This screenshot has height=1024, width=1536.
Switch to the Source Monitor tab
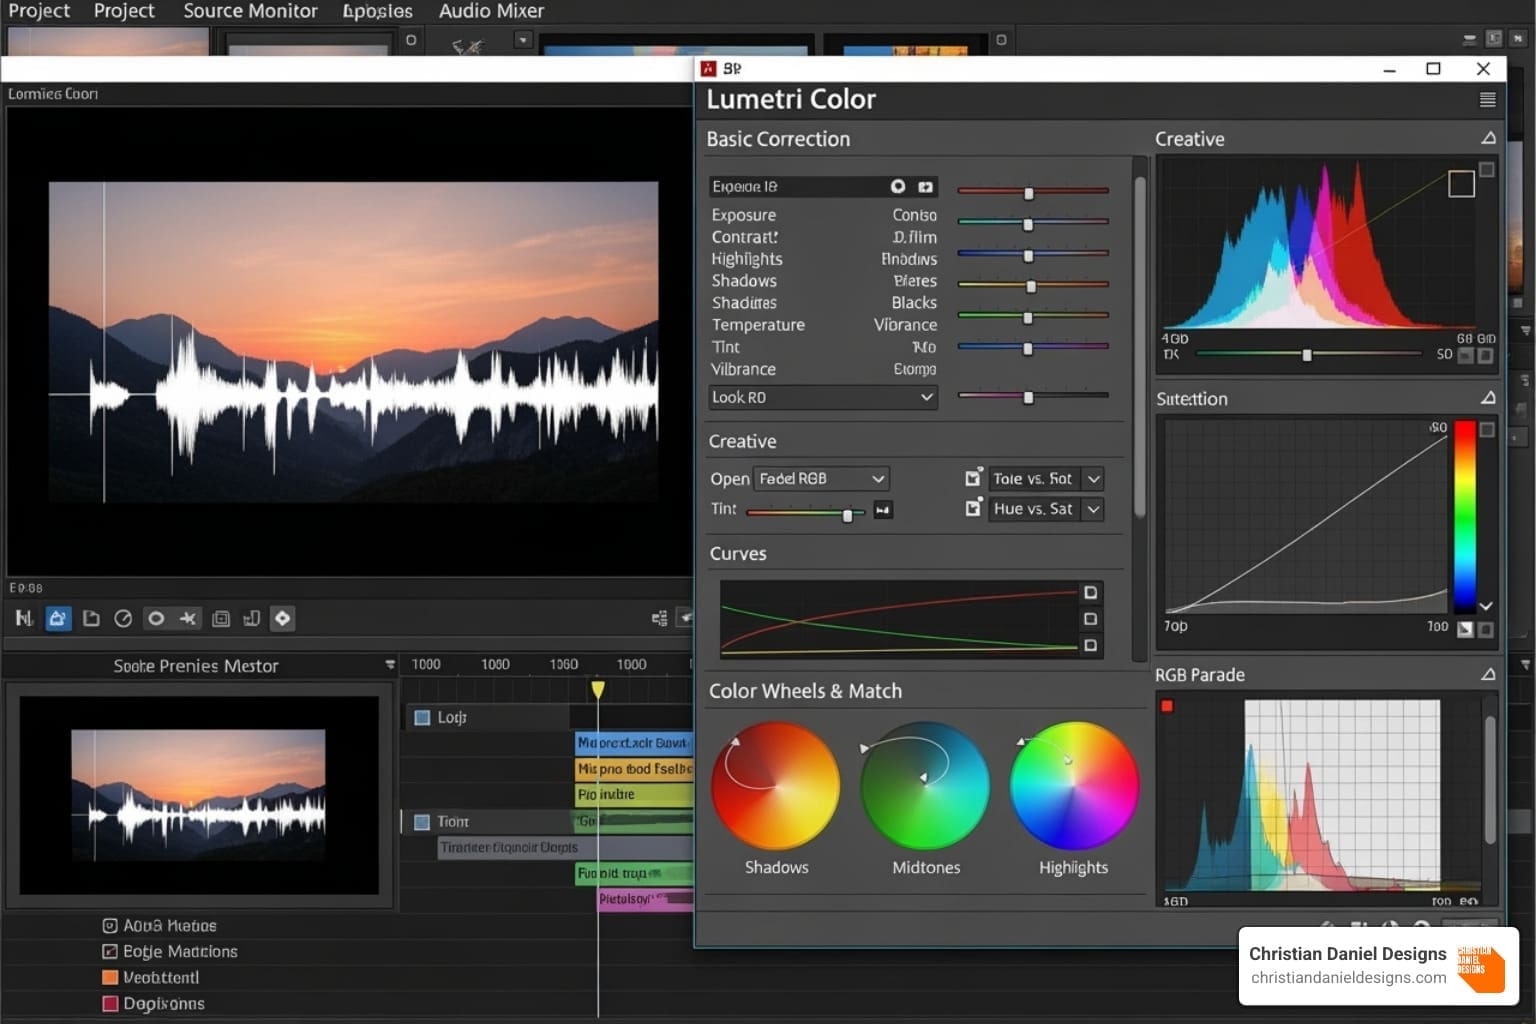(250, 11)
